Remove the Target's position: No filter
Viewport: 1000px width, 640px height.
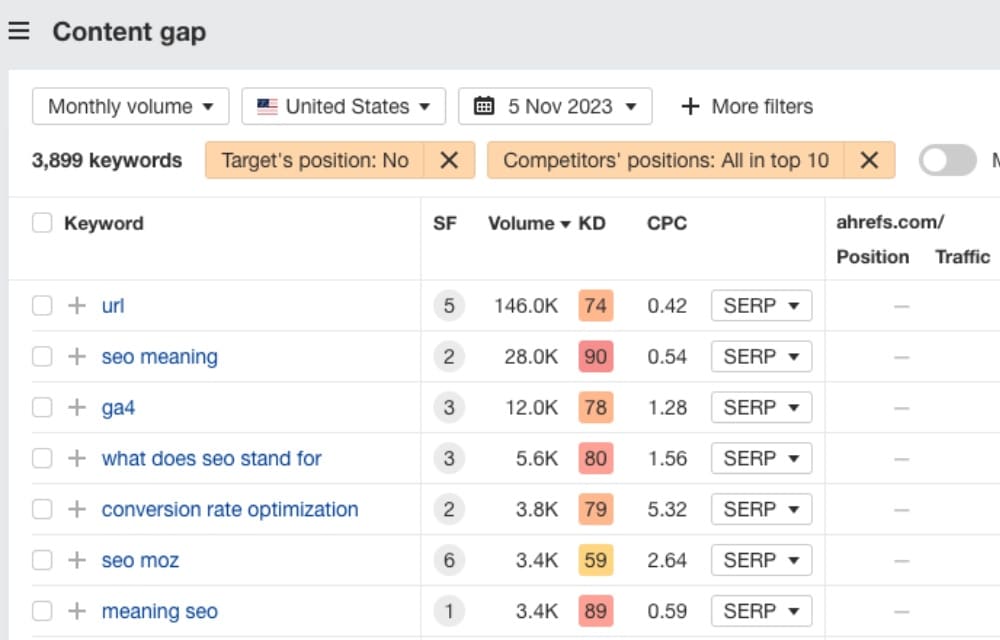(449, 160)
